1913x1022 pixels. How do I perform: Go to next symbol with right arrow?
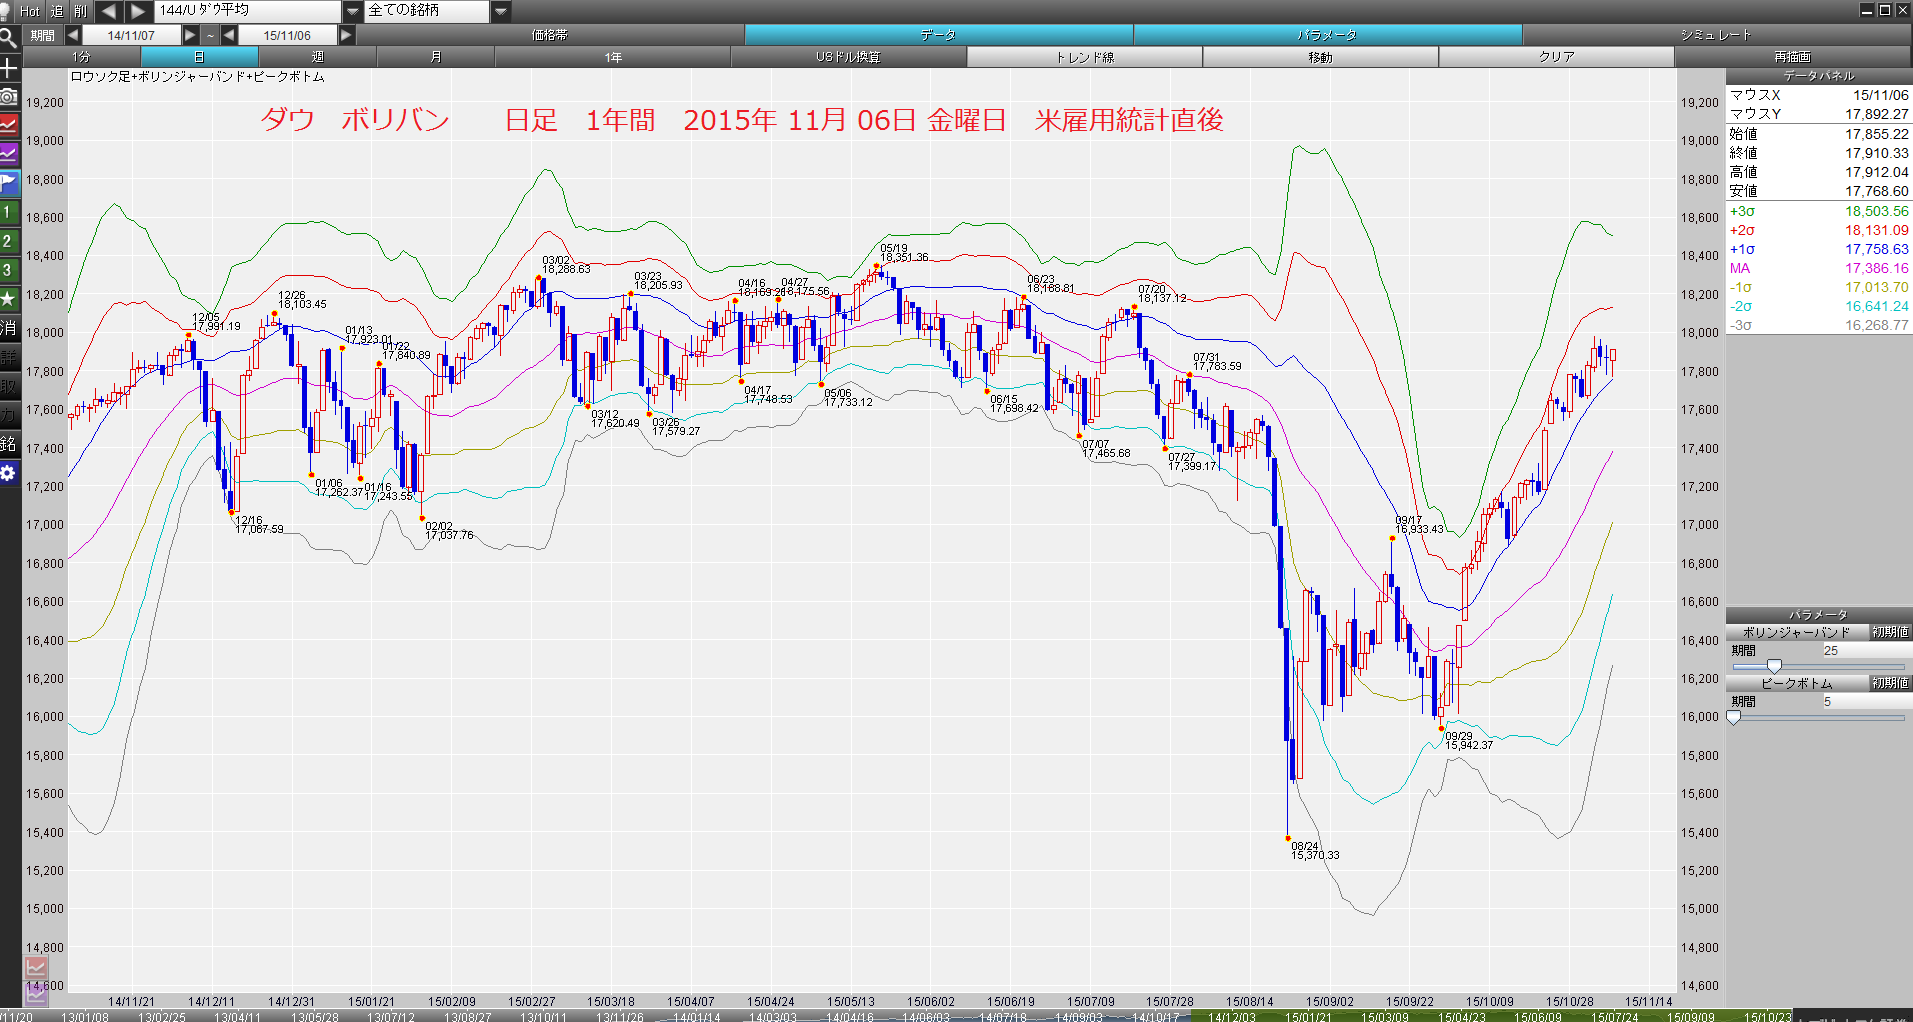[138, 11]
